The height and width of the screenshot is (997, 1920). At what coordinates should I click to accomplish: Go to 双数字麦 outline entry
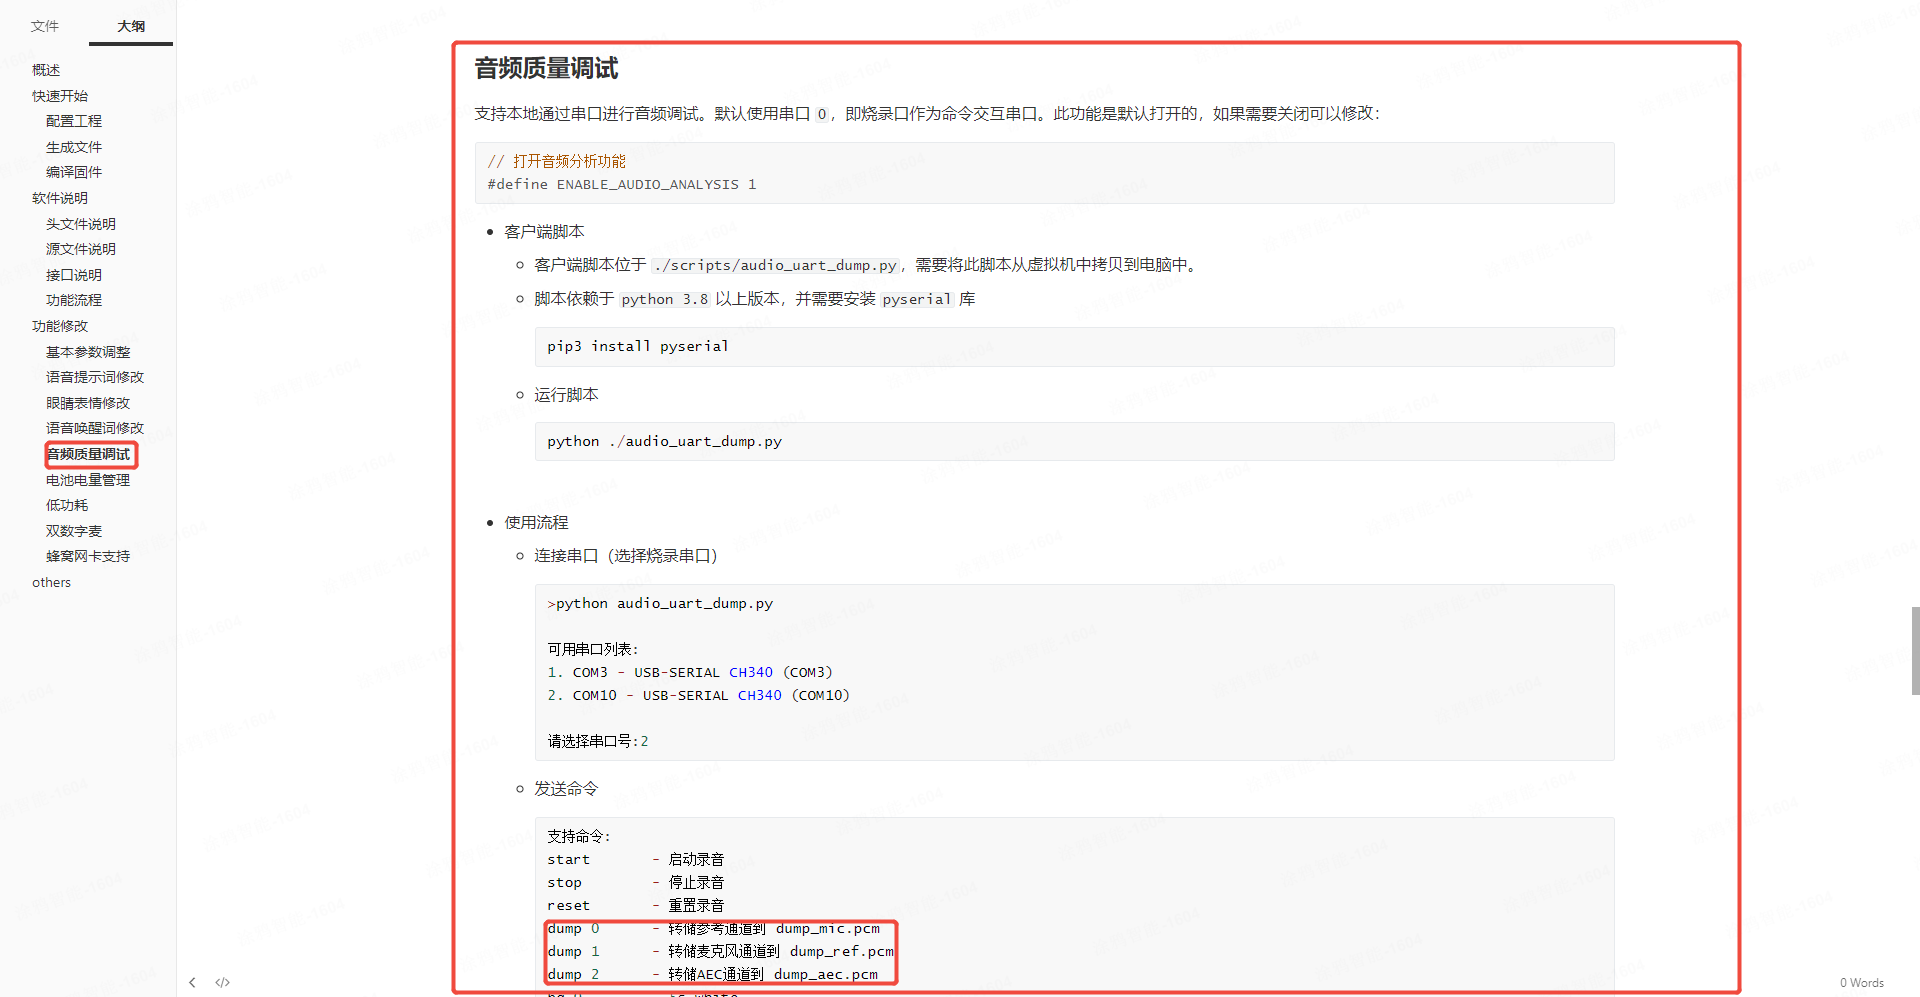74,531
